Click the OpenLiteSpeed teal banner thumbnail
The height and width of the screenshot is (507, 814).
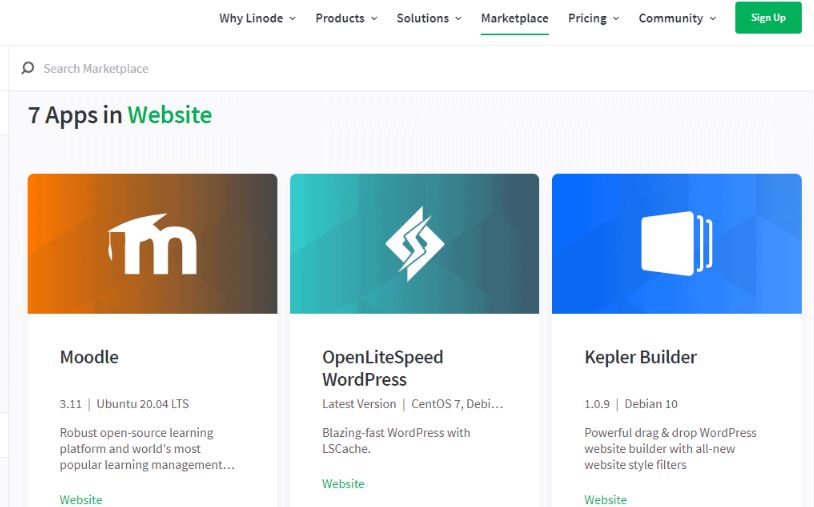point(414,243)
